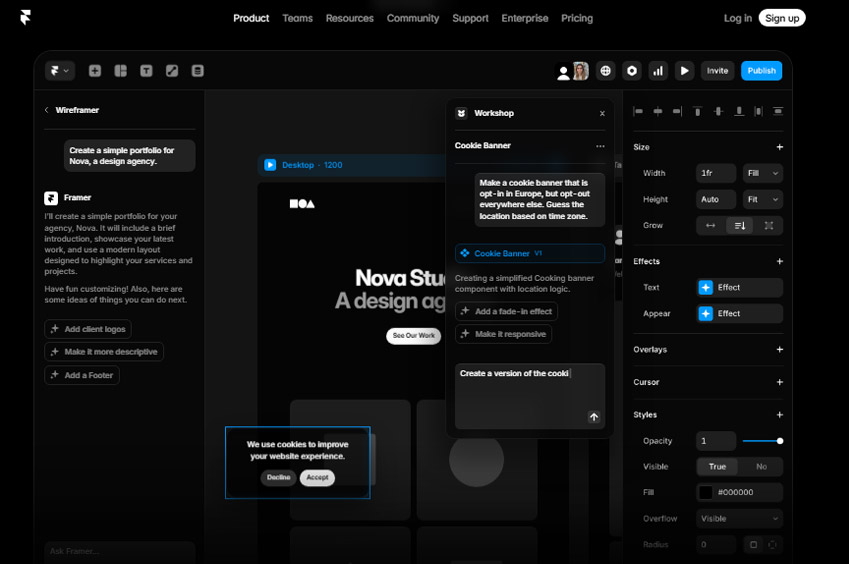The height and width of the screenshot is (564, 849).
Task: Click the align left icon
Action: click(638, 112)
